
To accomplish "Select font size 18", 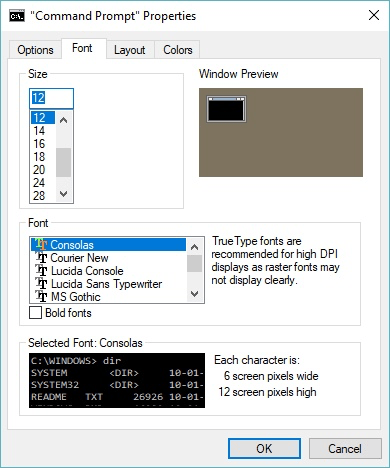I will pyautogui.click(x=43, y=157).
